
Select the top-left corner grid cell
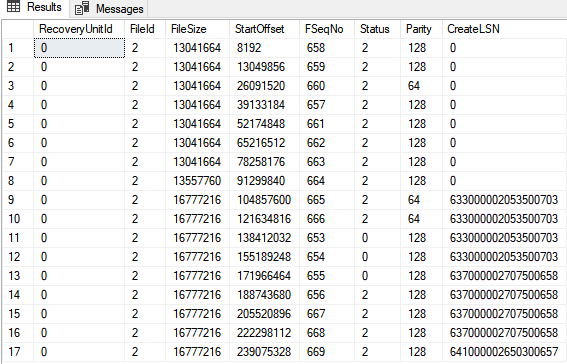pos(18,29)
